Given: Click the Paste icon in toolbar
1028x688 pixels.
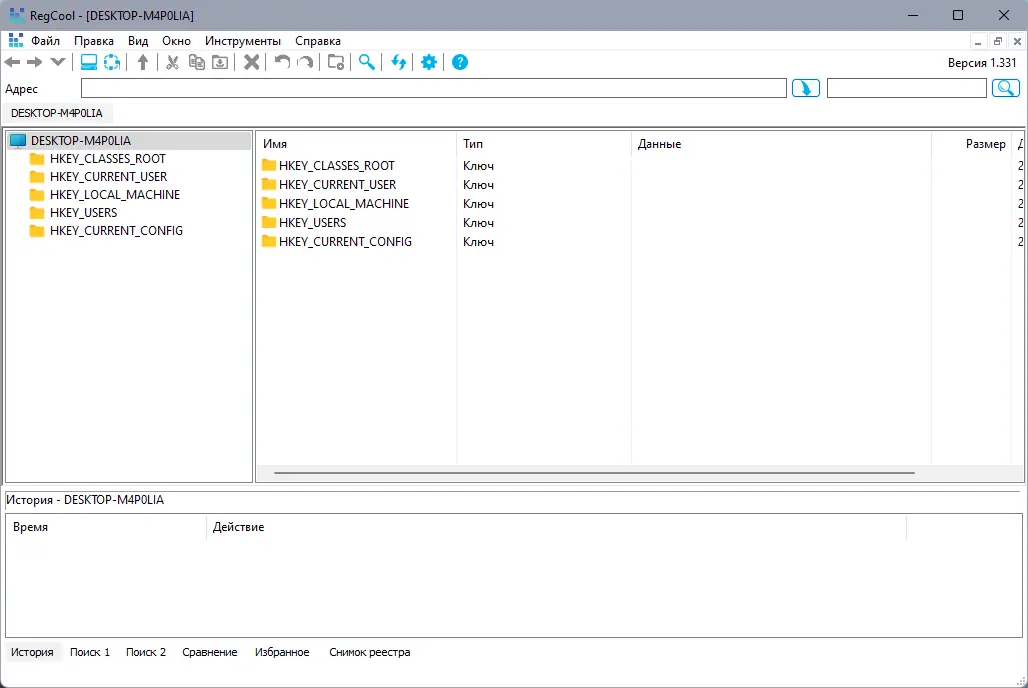Looking at the screenshot, I should pos(220,62).
